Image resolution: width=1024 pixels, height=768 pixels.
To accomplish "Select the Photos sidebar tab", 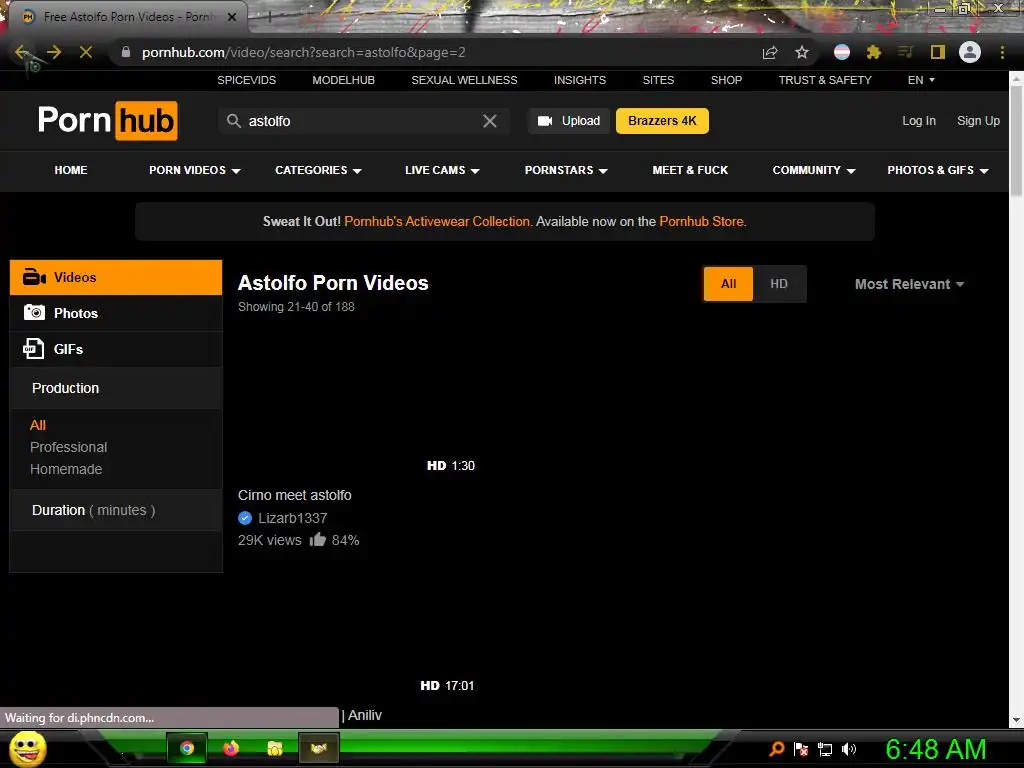I will [x=116, y=313].
